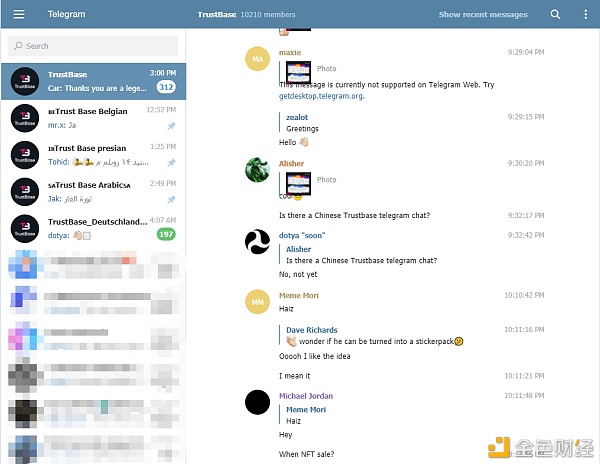Open the Trust Base Arabic chat
Image resolution: width=600 pixels, height=464 pixels.
click(93, 192)
